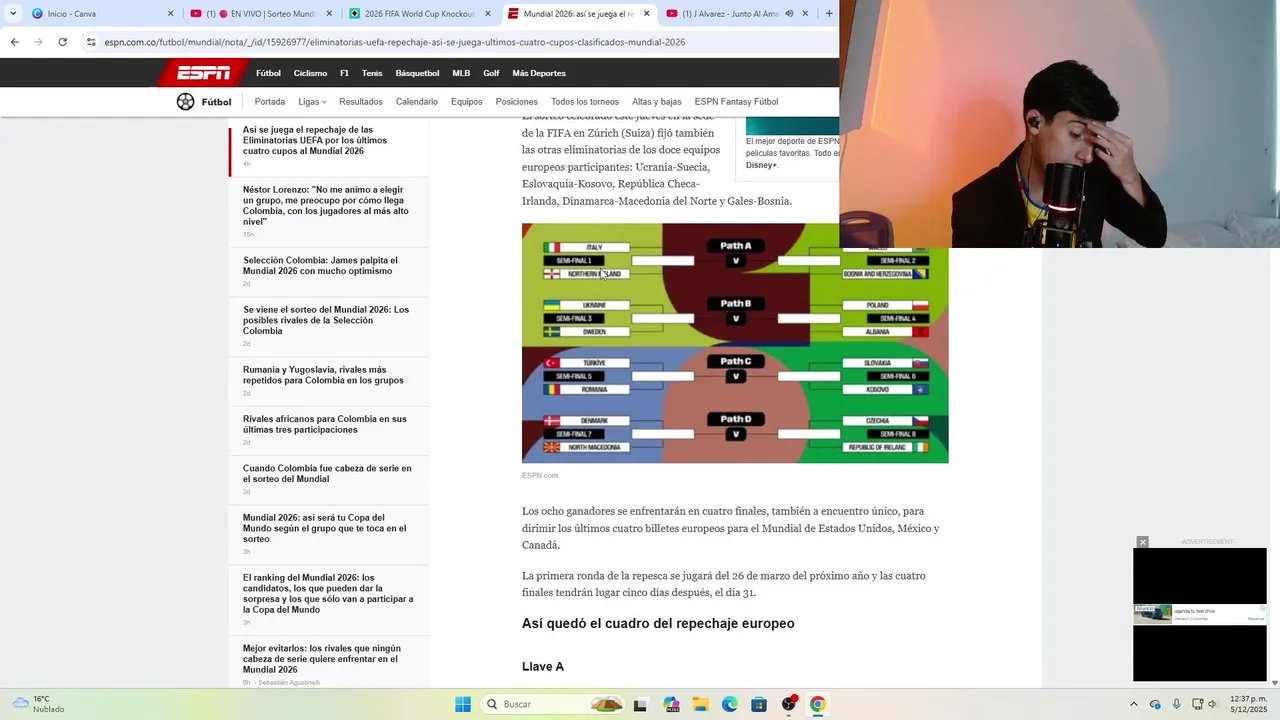This screenshot has width=1280, height=720.
Task: Open the OBS icon in taskbar
Action: point(789,704)
